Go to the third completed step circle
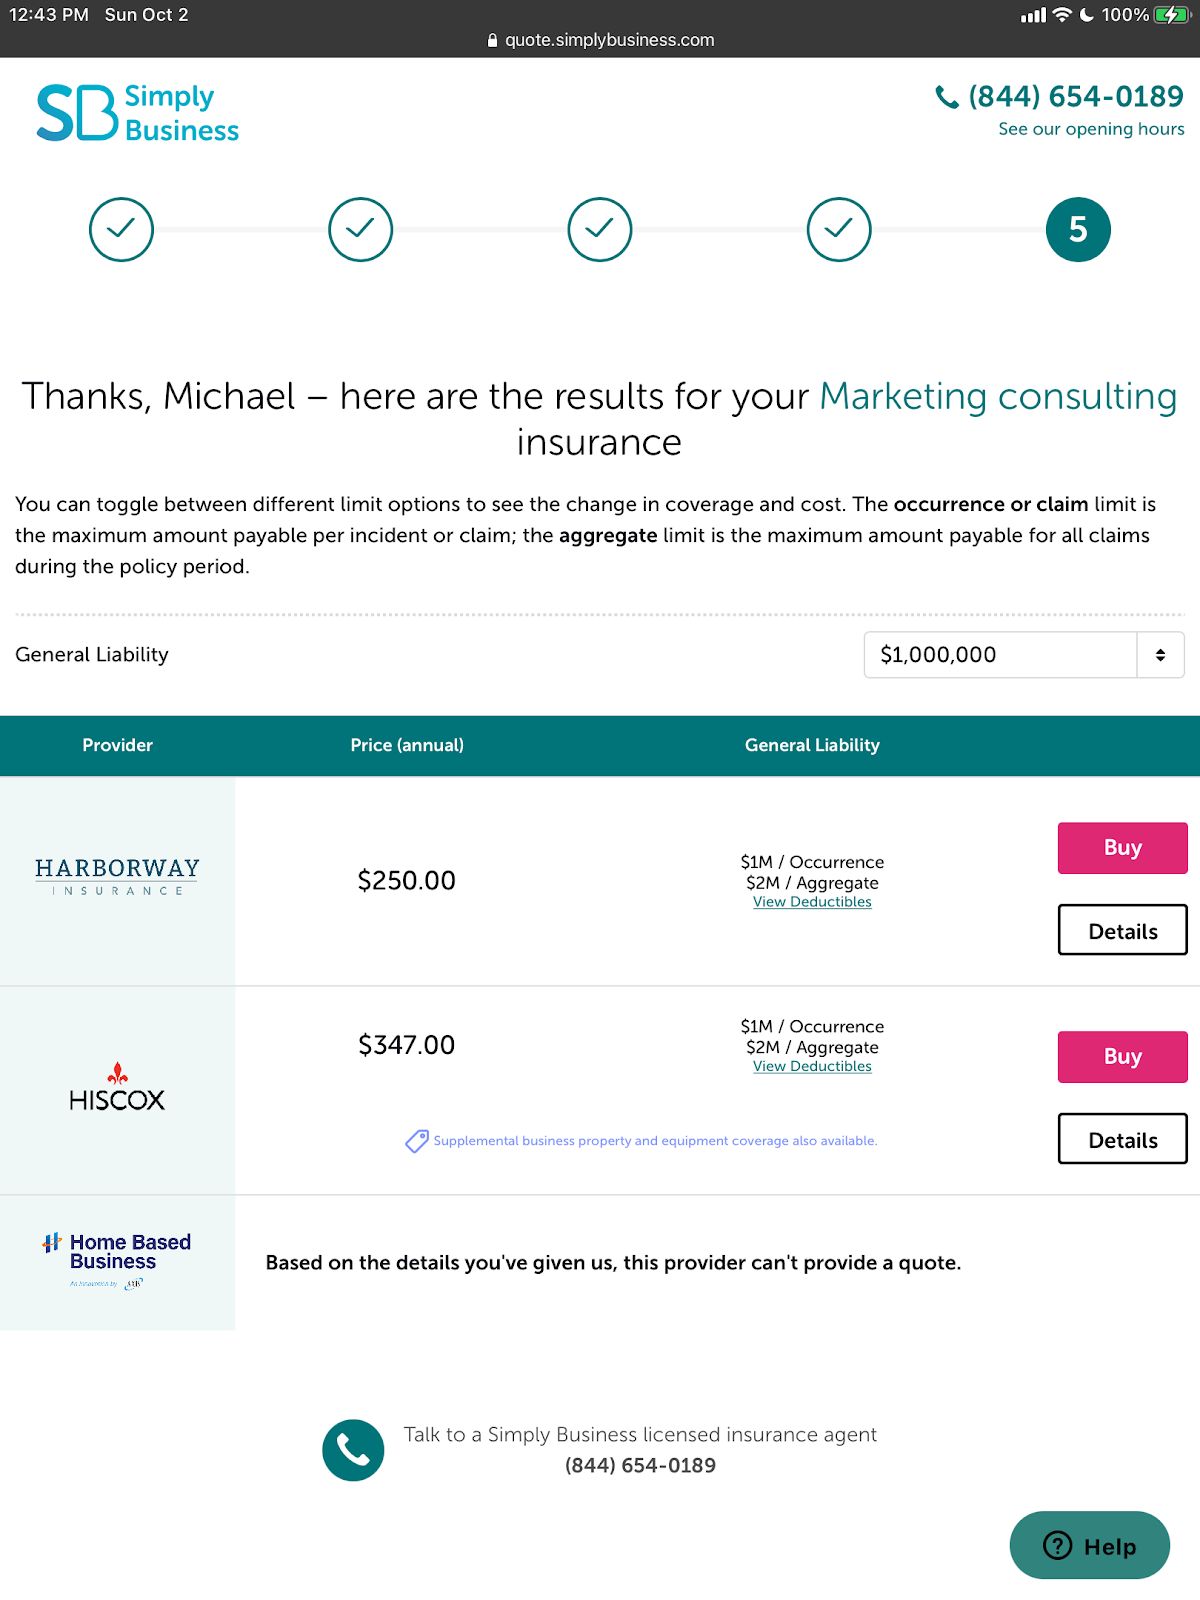 (600, 230)
